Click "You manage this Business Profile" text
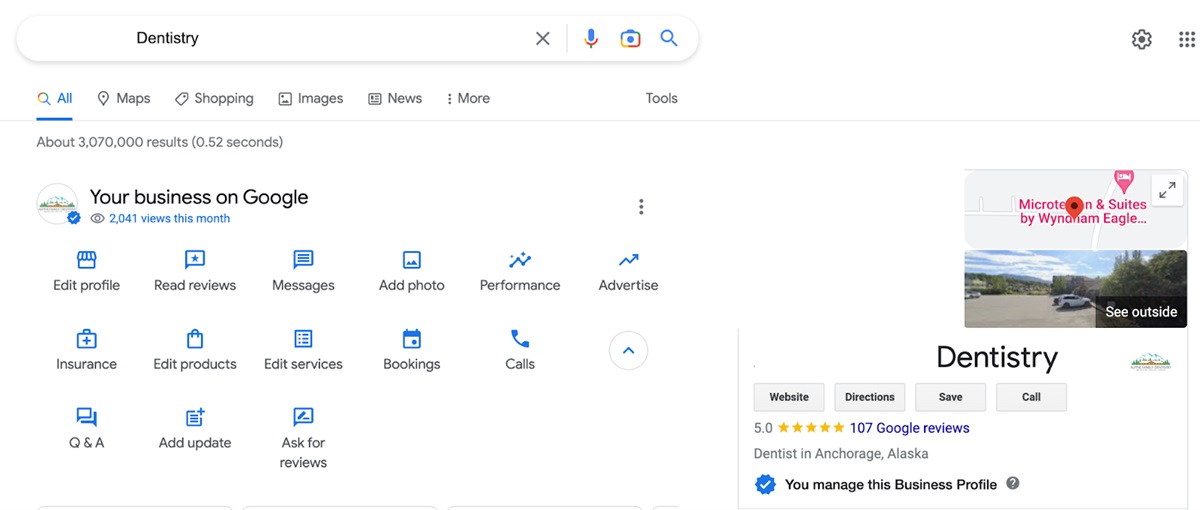The height and width of the screenshot is (510, 1200). point(891,484)
